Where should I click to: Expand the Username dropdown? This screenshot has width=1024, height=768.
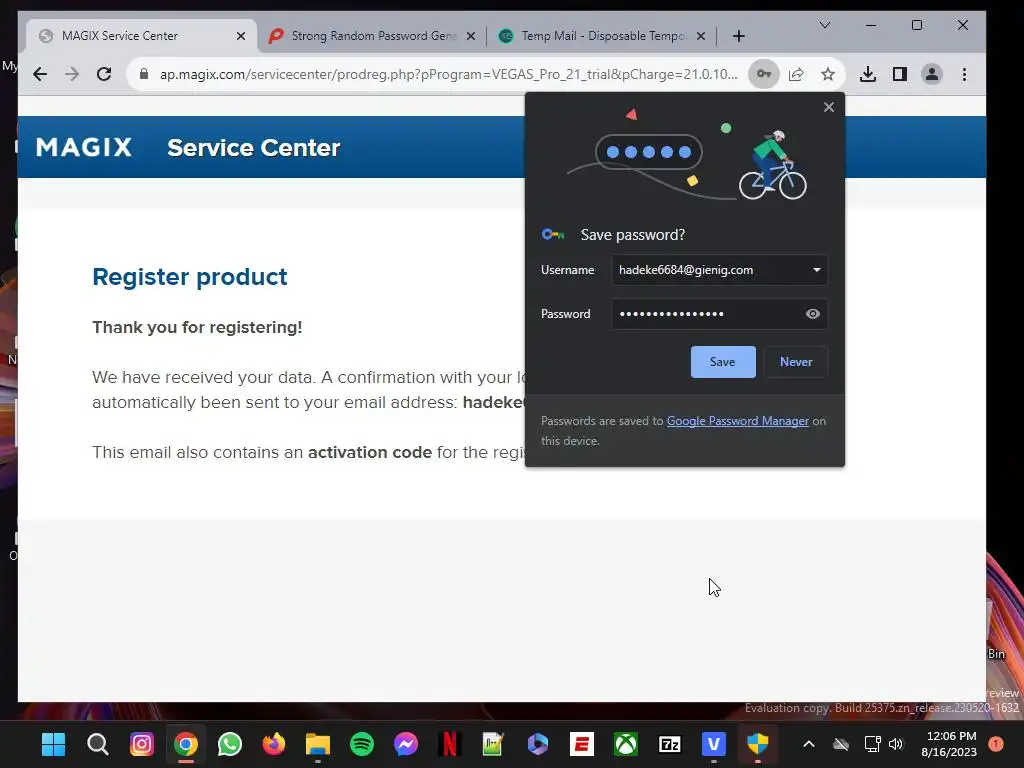[816, 270]
